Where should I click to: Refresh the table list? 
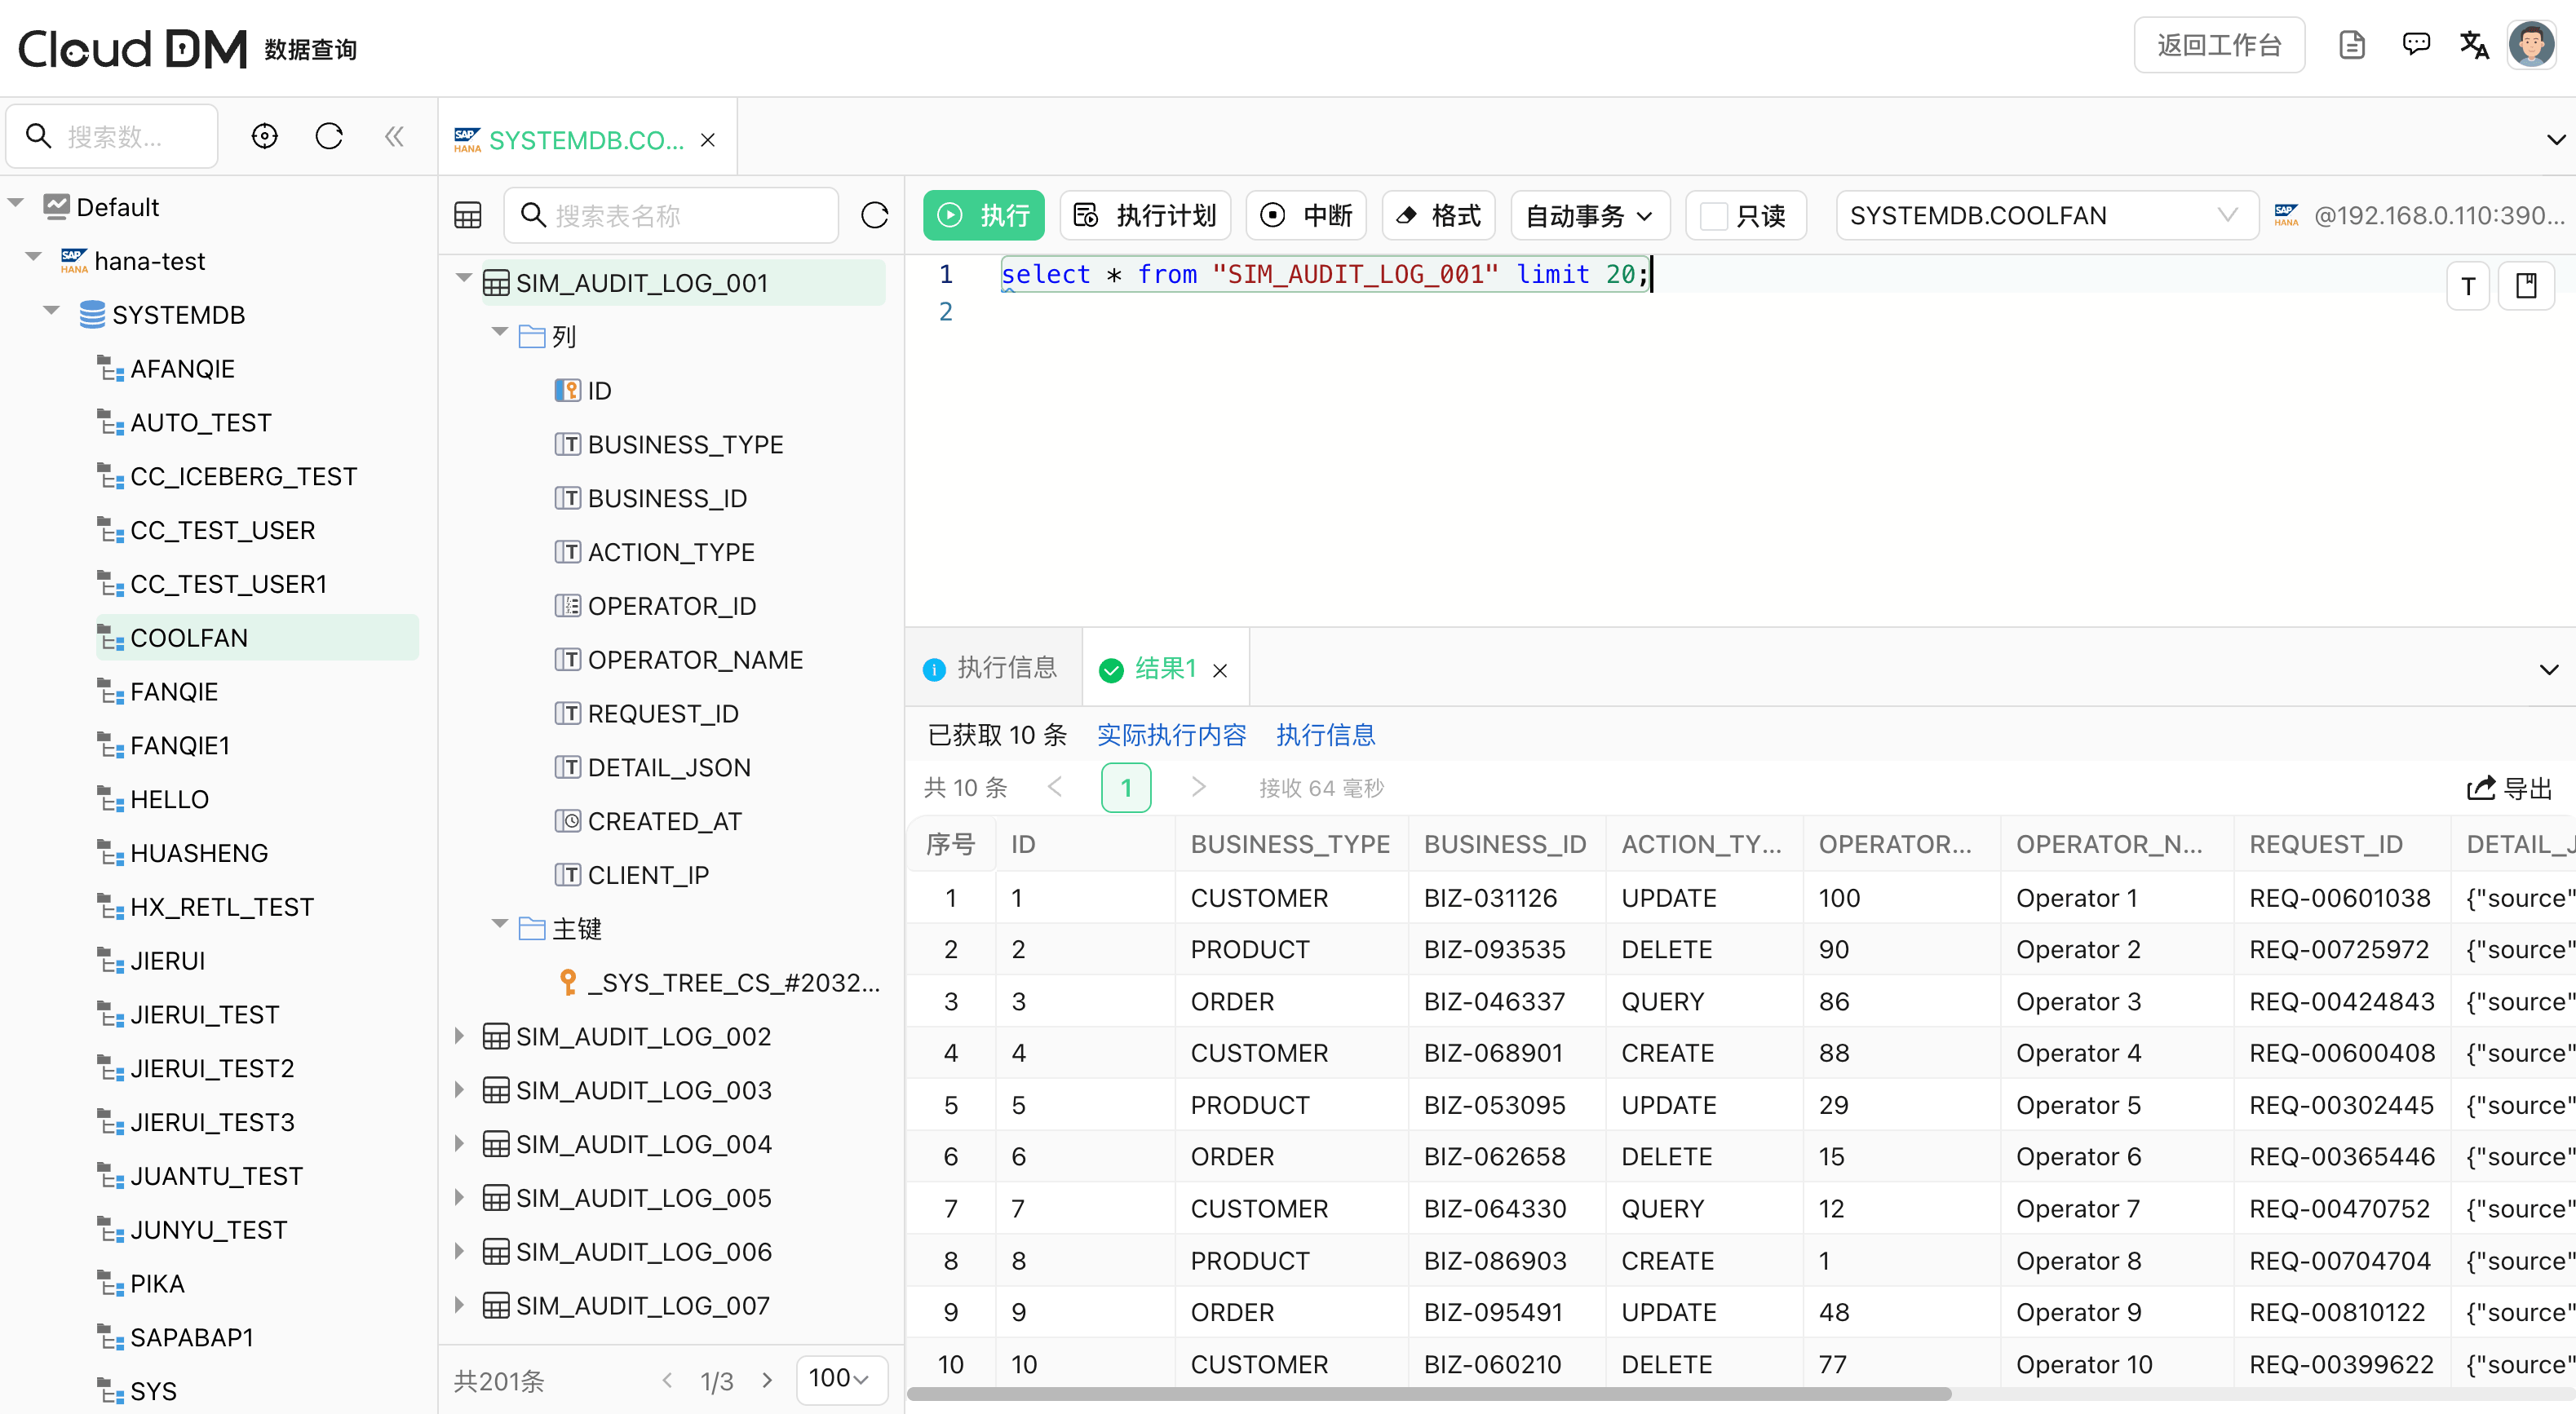pyautogui.click(x=874, y=215)
